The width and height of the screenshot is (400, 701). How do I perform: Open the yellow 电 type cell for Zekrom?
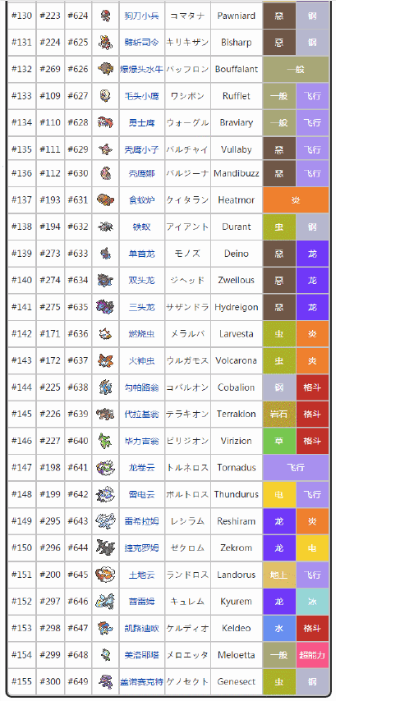[x=312, y=548]
